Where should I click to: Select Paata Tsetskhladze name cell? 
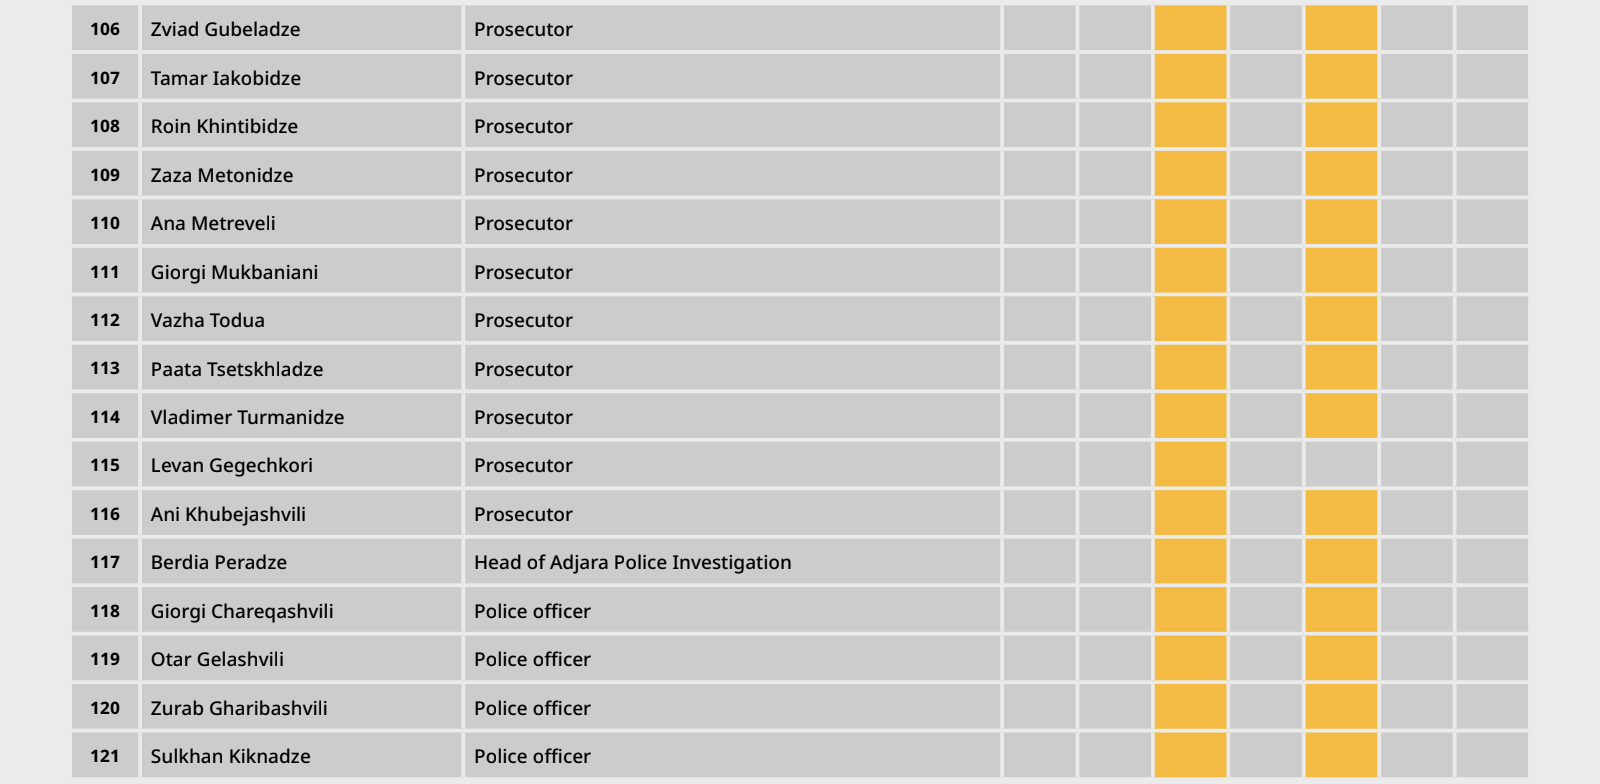[x=301, y=368]
